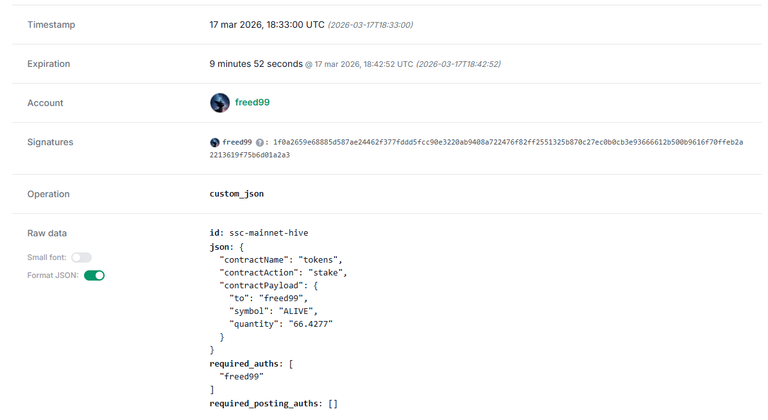The width and height of the screenshot is (768, 420).
Task: Click freed99 name in Signatures row
Action: click(x=237, y=143)
